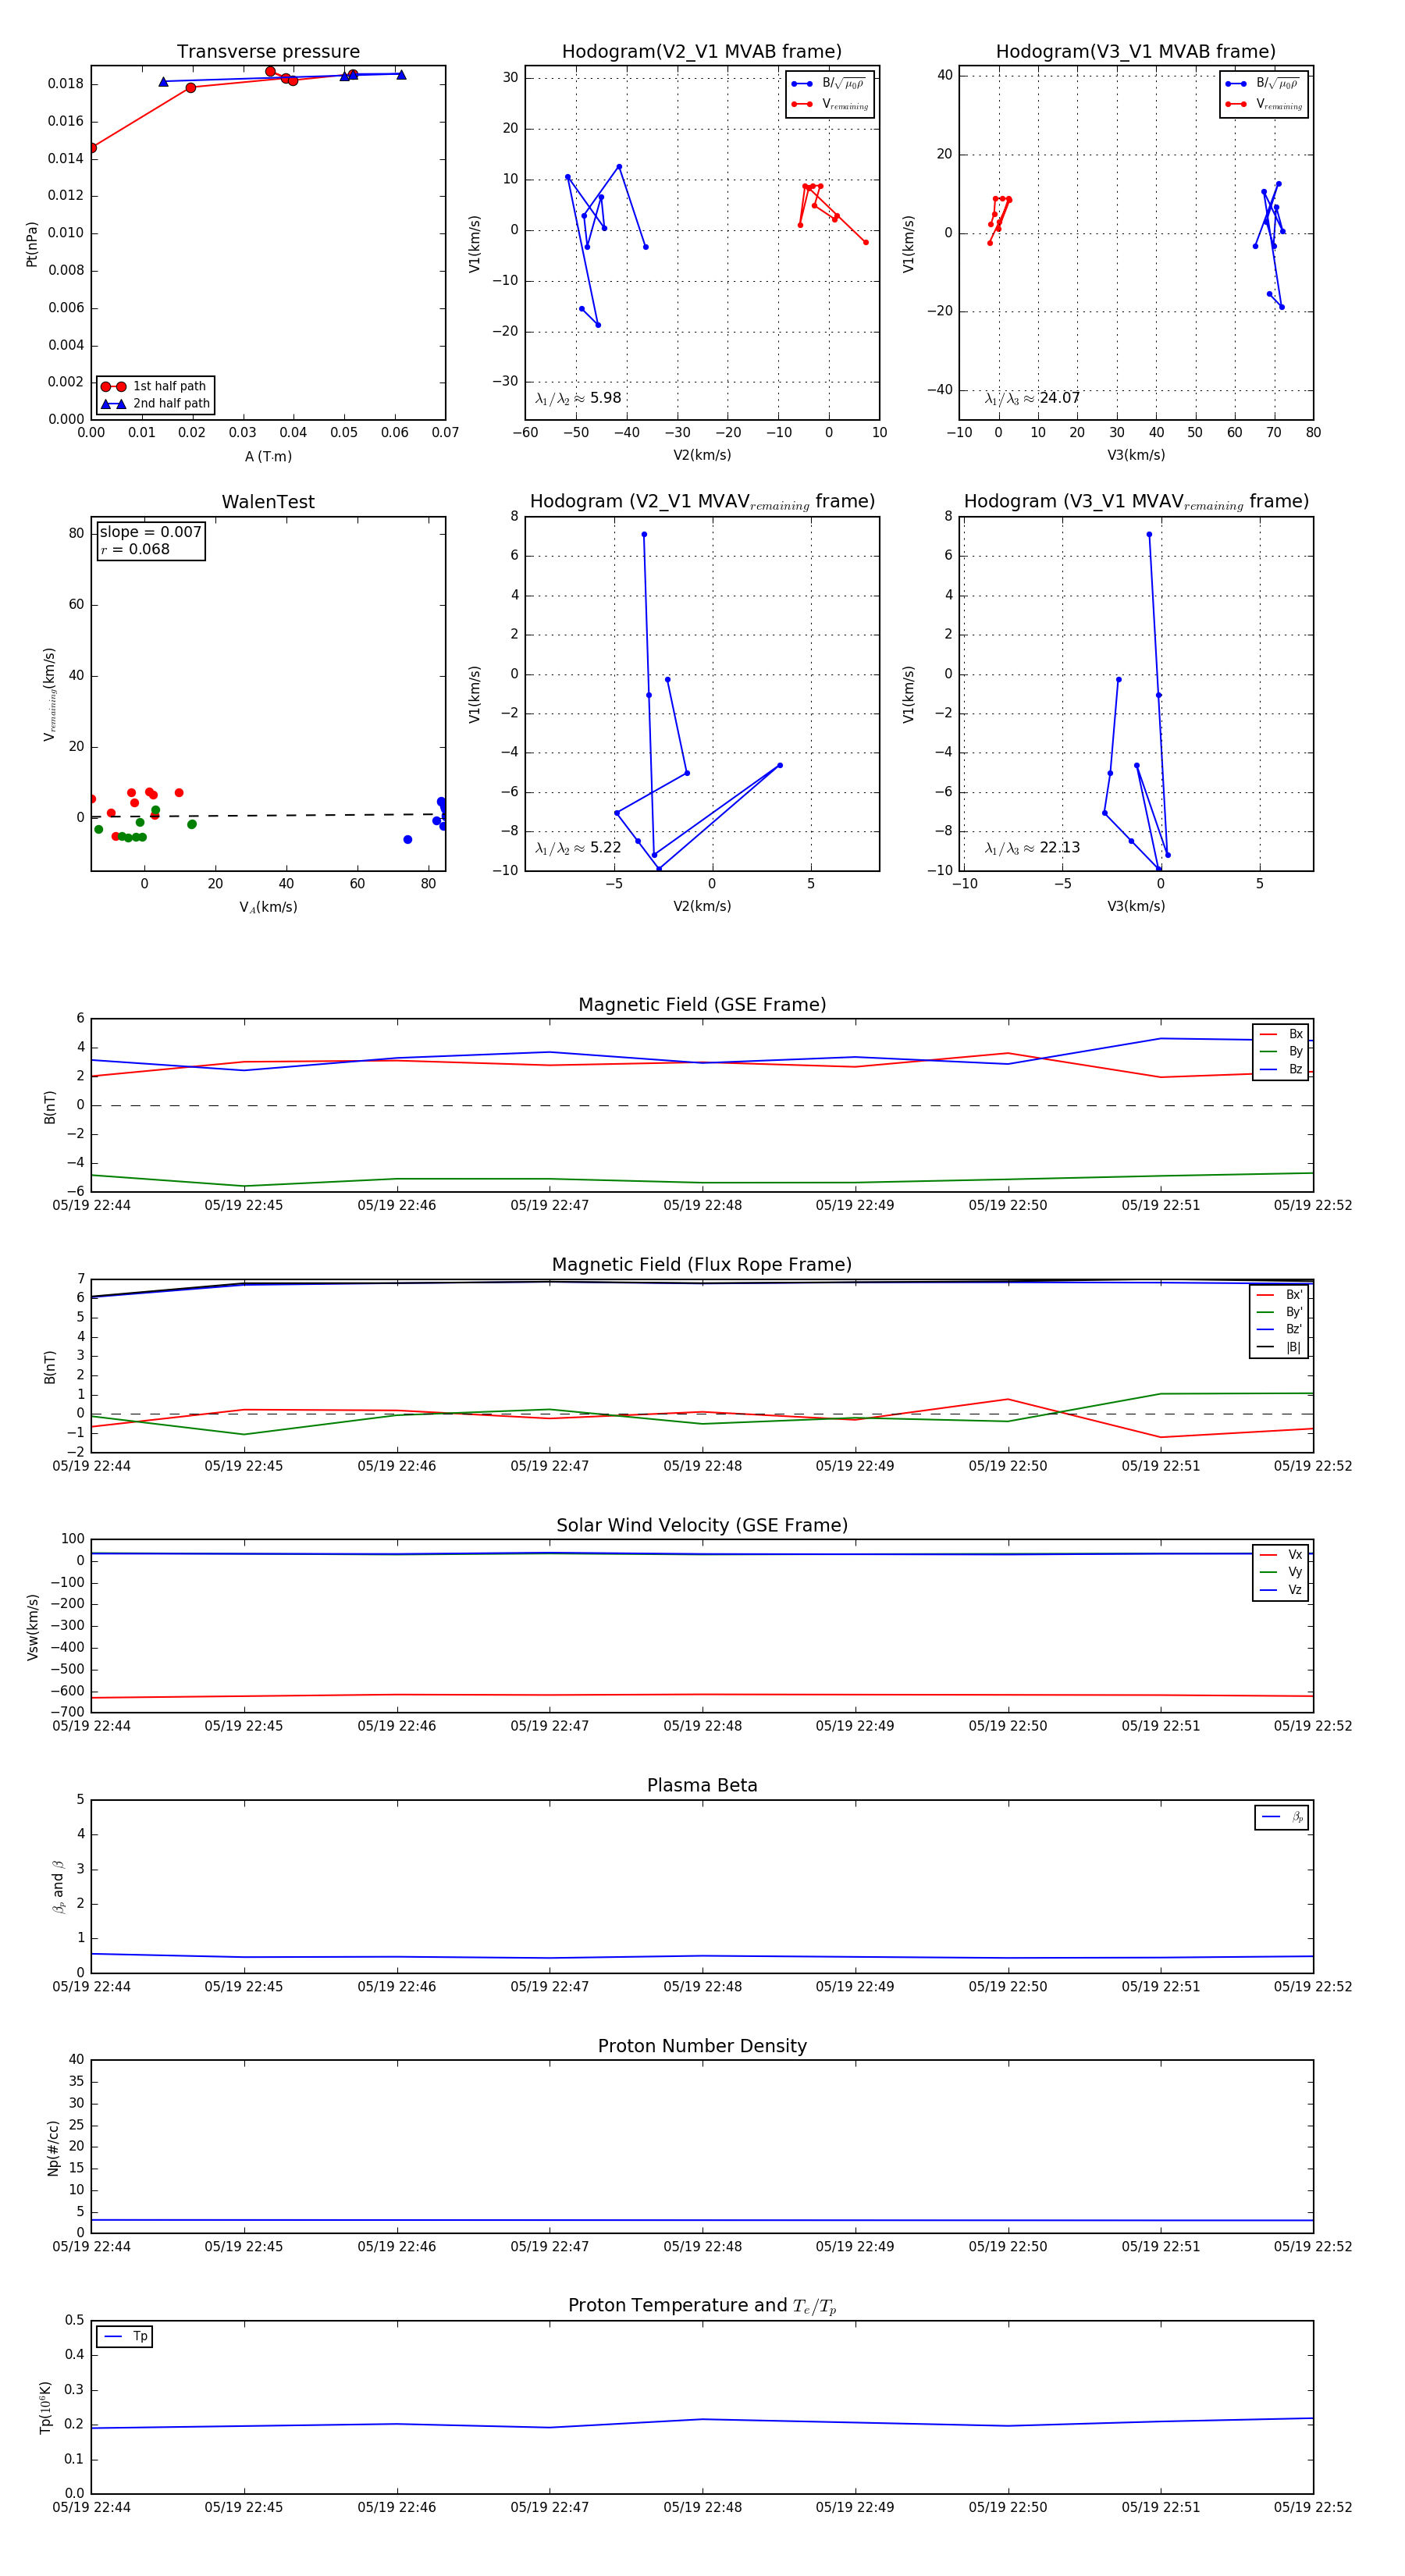Click the "05/19 22:51" tick in Flux Rope Frame plot

pos(1160,1466)
